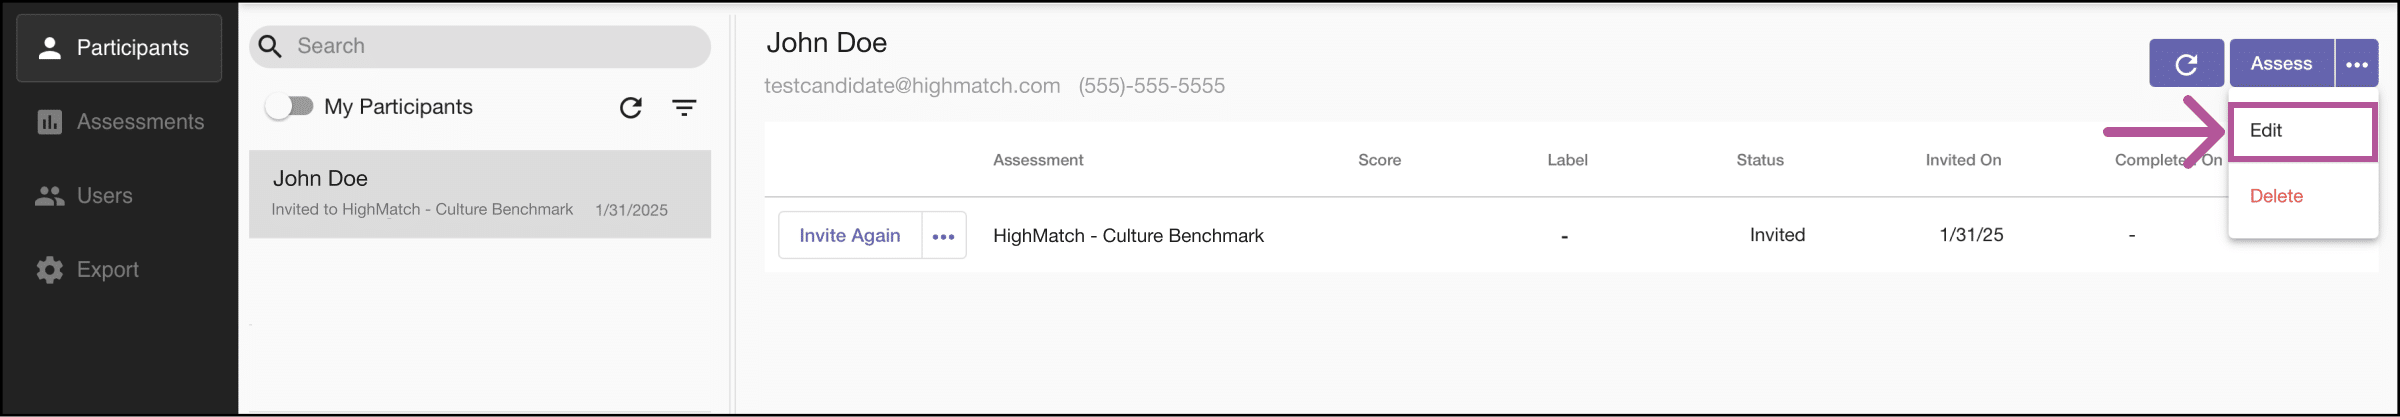
Task: Click the Invite Again button
Action: (x=849, y=236)
